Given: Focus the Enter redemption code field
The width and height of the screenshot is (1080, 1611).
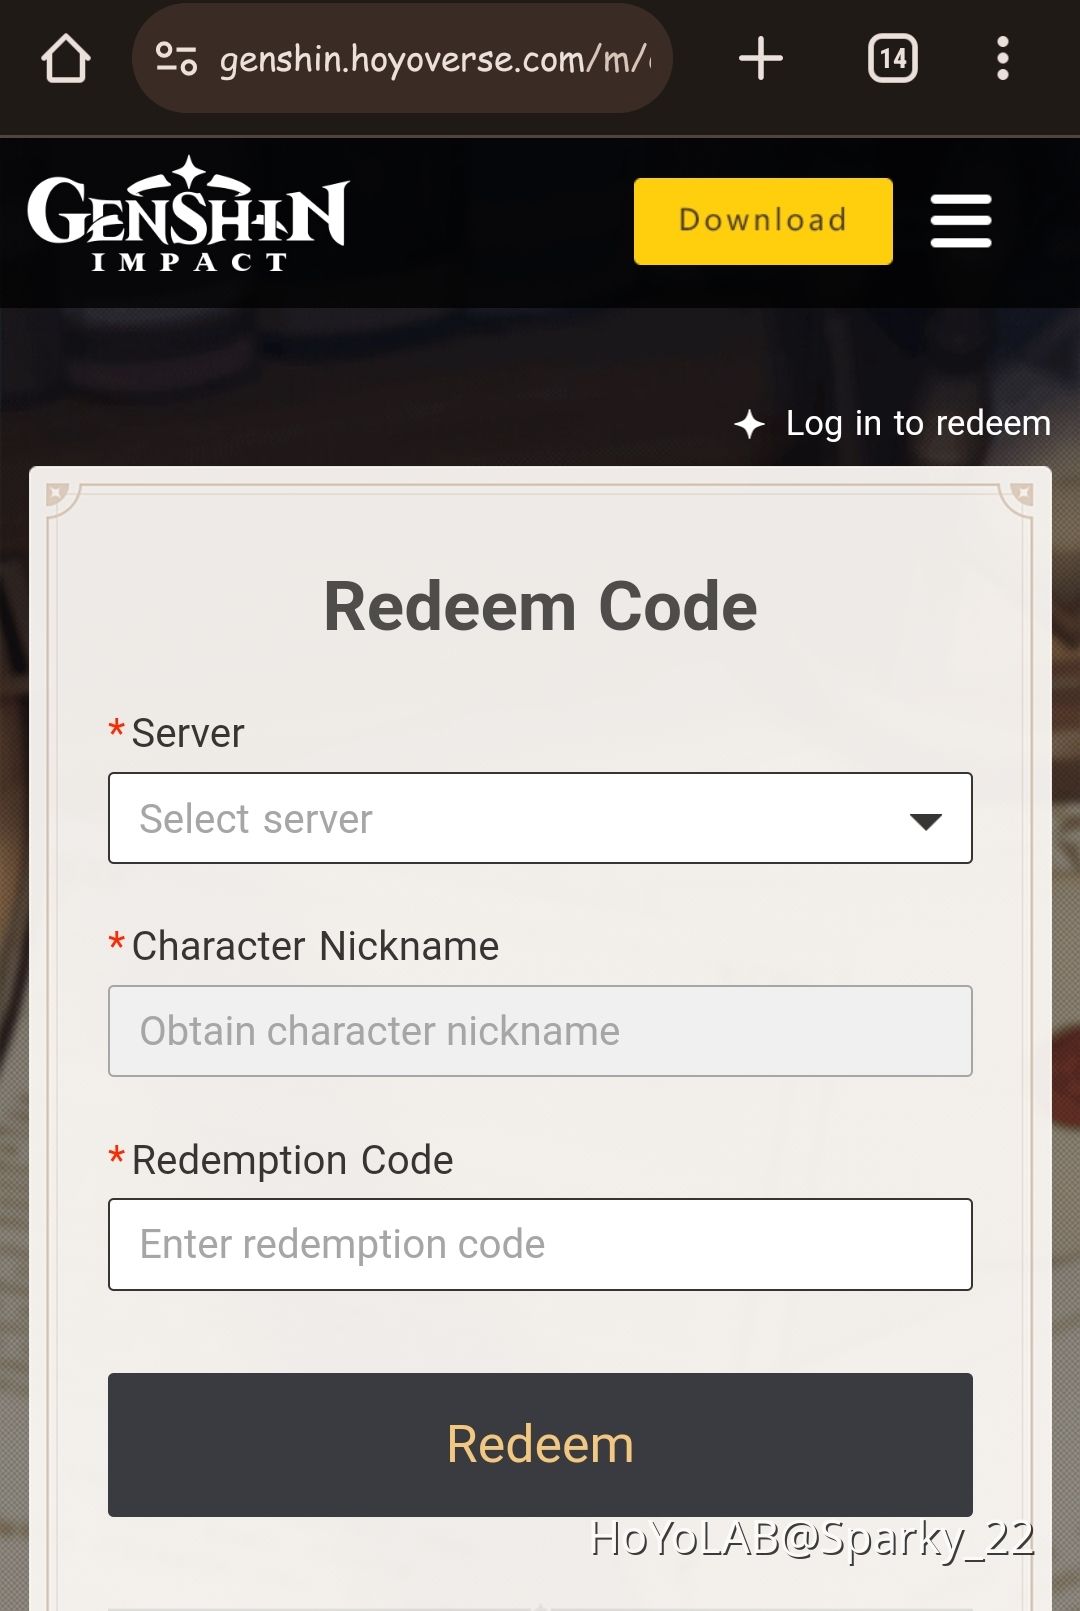Looking at the screenshot, I should (x=540, y=1244).
